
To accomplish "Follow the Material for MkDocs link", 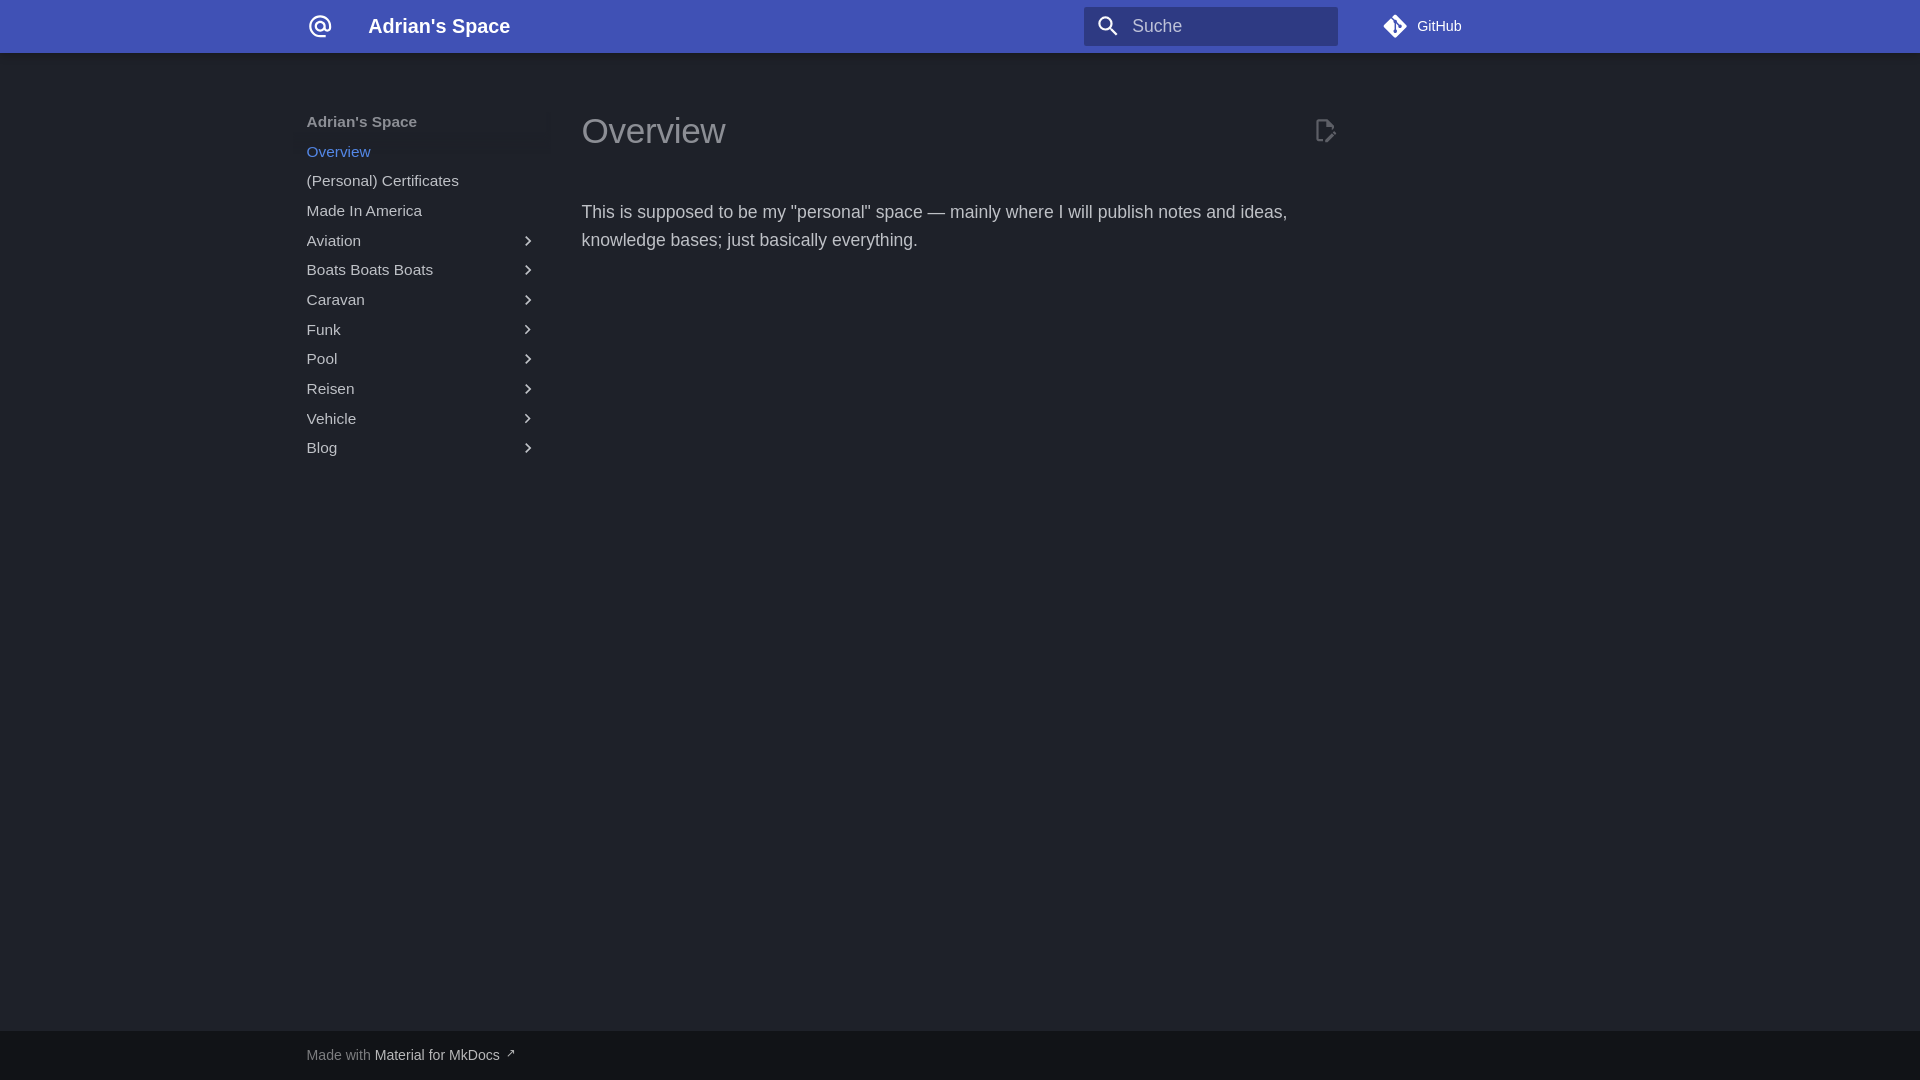I will pyautogui.click(x=437, y=1055).
